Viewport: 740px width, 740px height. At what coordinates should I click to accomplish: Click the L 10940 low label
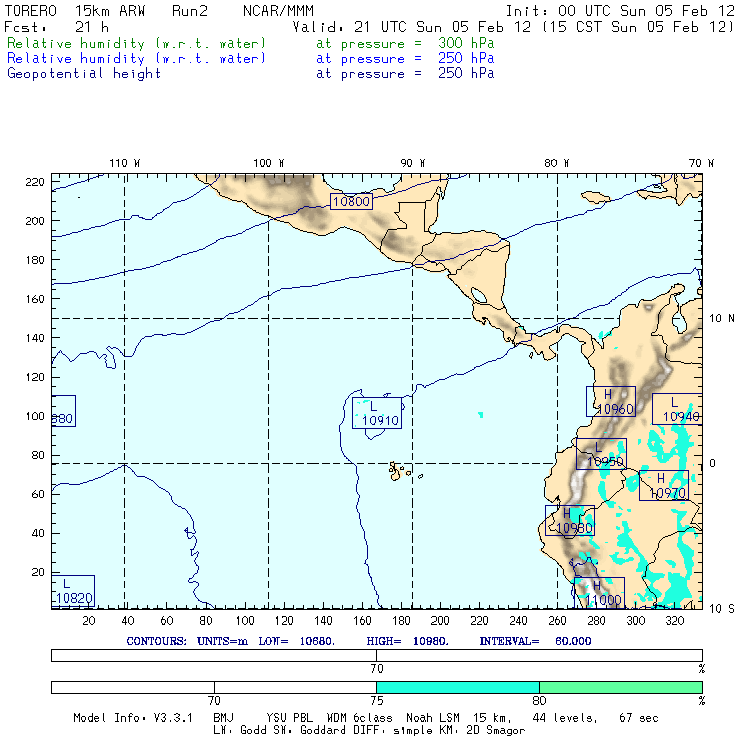tap(677, 409)
